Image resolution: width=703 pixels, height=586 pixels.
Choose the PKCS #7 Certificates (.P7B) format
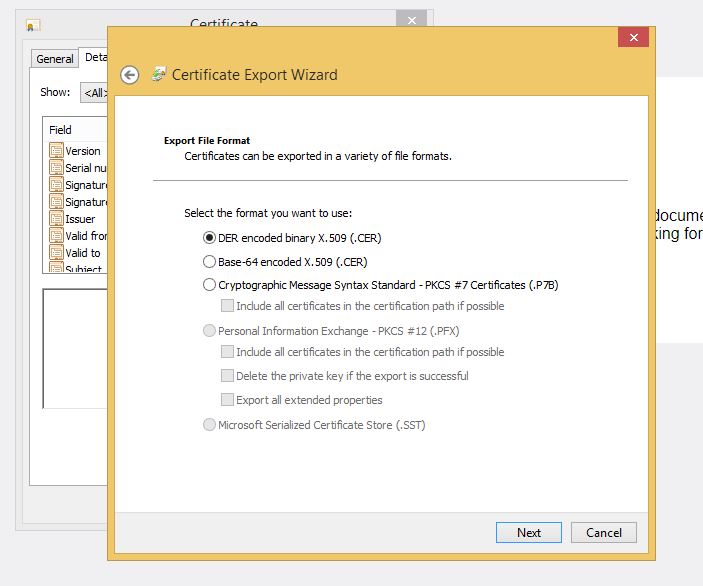coord(209,285)
